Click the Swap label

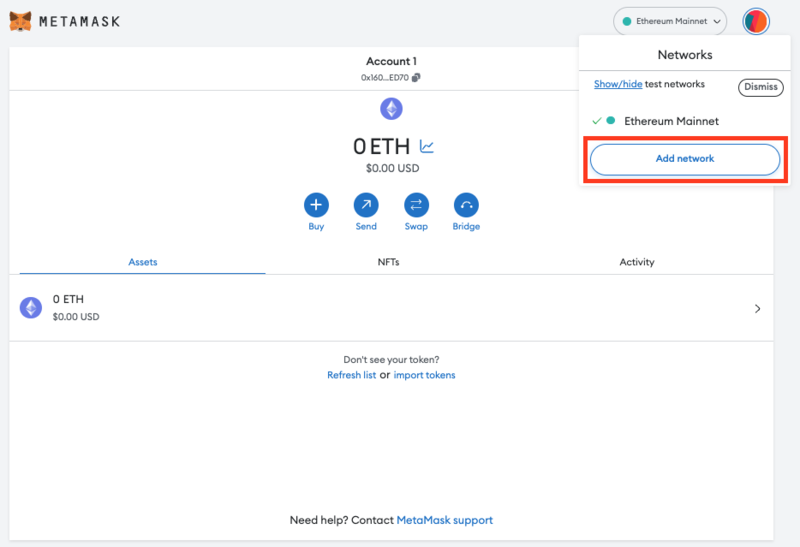pos(416,227)
